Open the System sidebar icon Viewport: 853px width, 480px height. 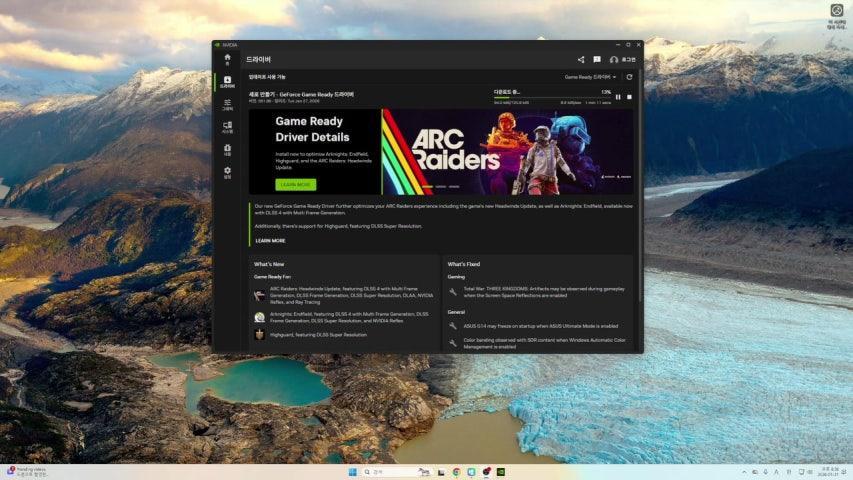(227, 127)
